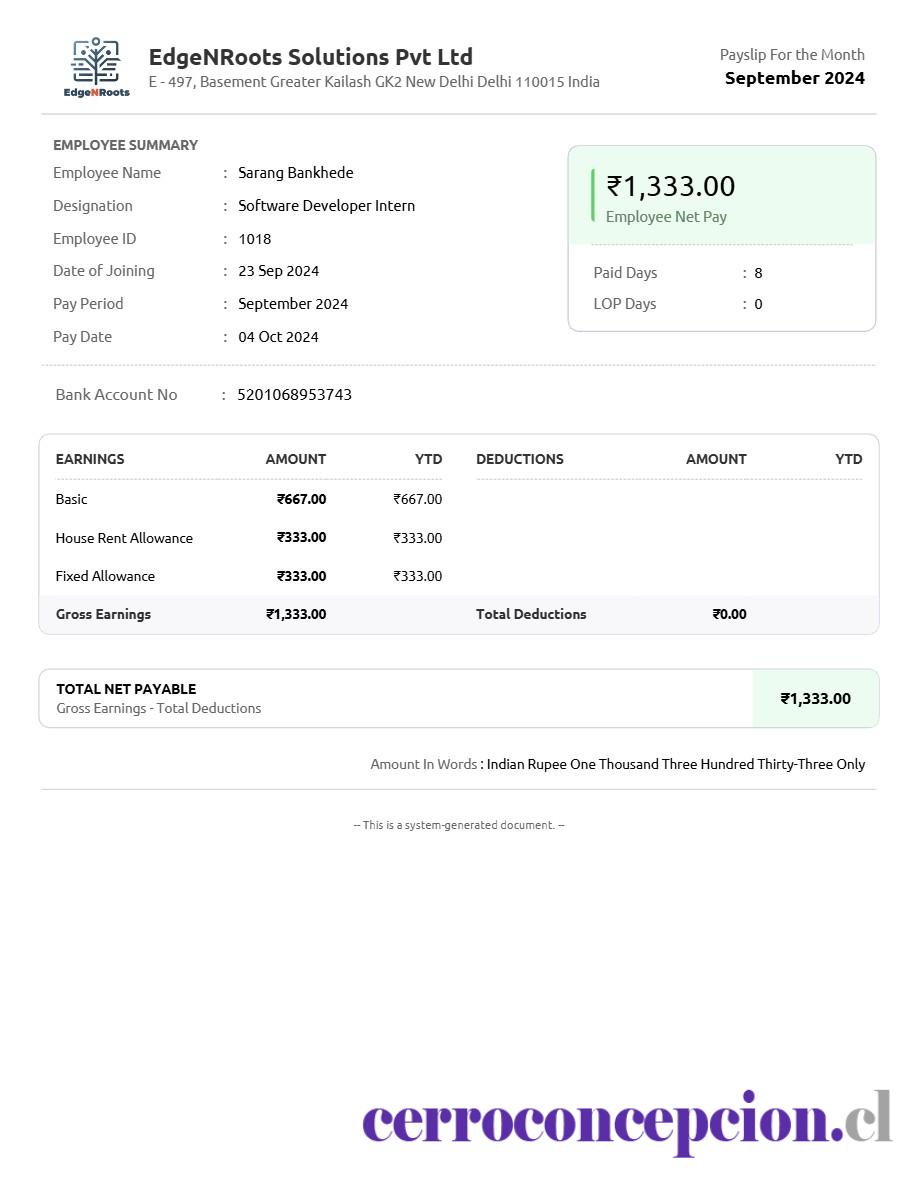
Task: Click the September 2024 payslip month
Action: point(795,78)
